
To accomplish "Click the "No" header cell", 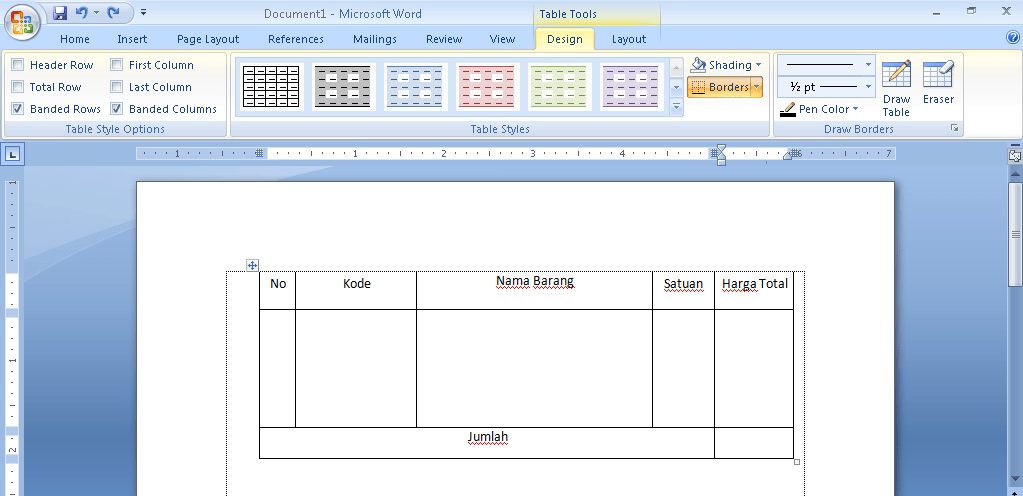I will [x=278, y=290].
